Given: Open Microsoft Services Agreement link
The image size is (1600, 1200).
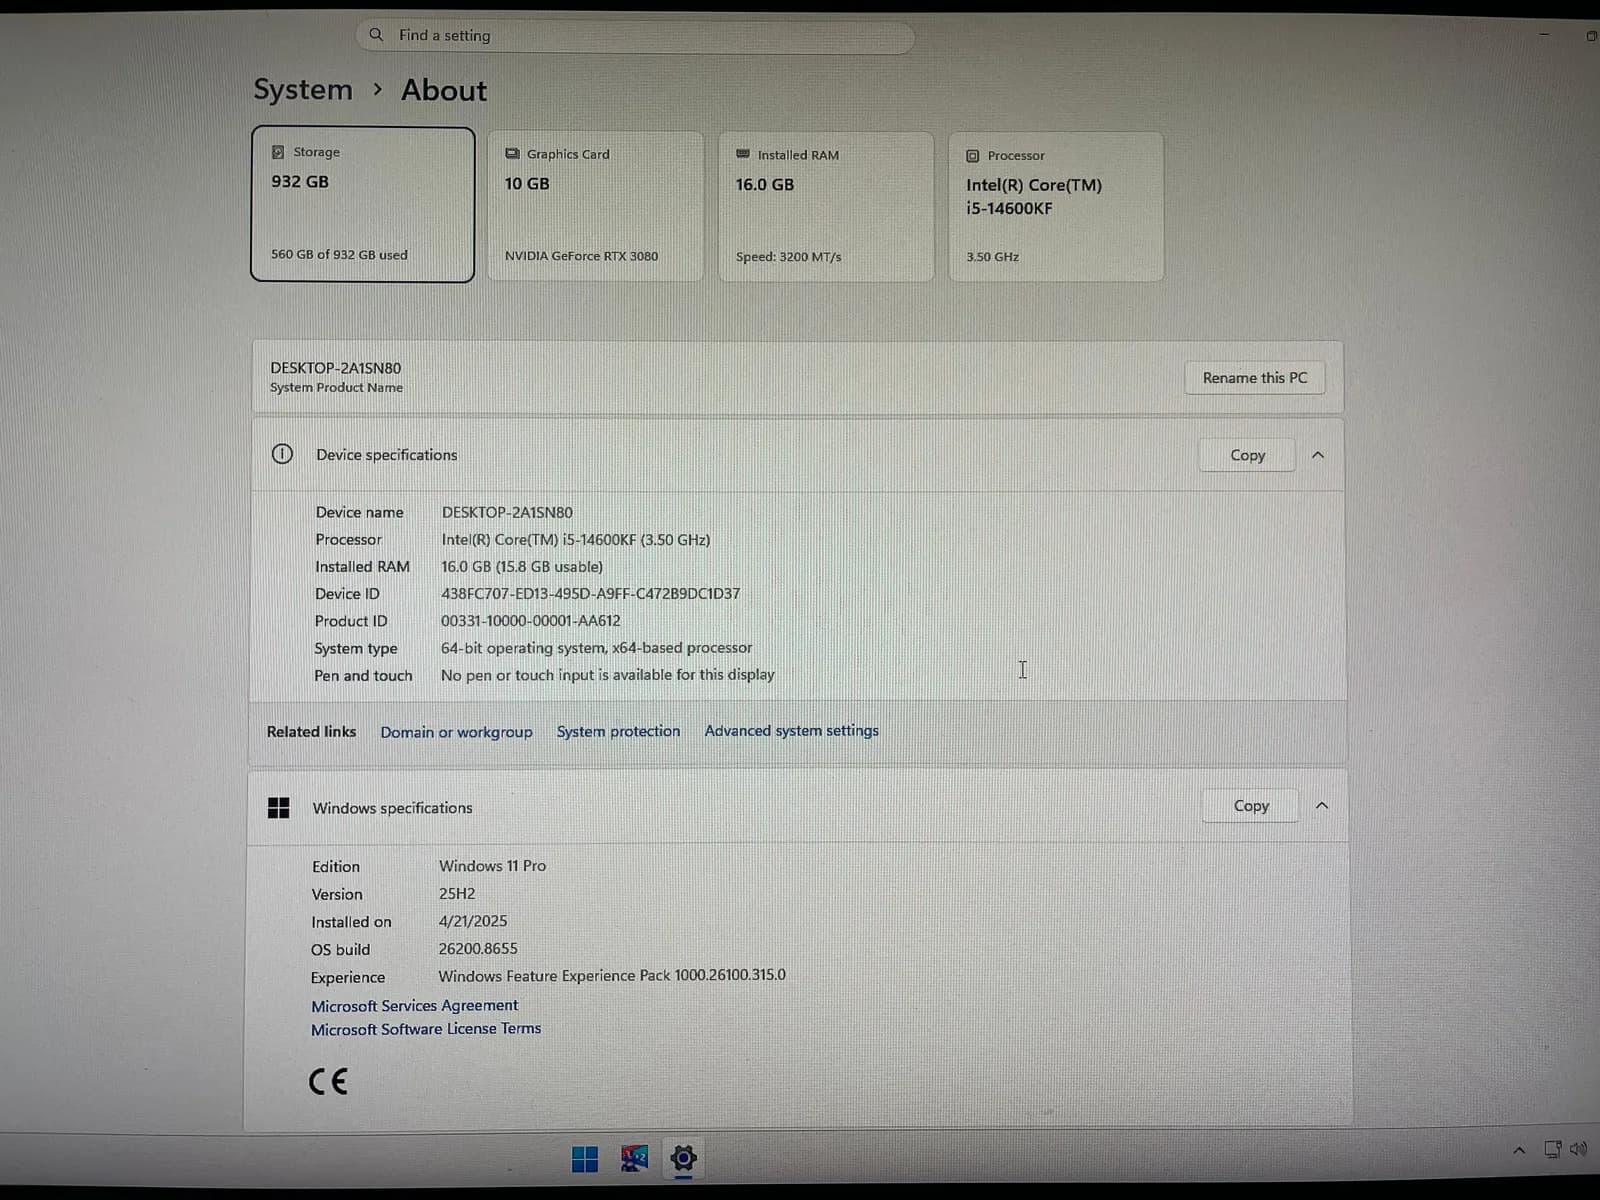Looking at the screenshot, I should [414, 1006].
